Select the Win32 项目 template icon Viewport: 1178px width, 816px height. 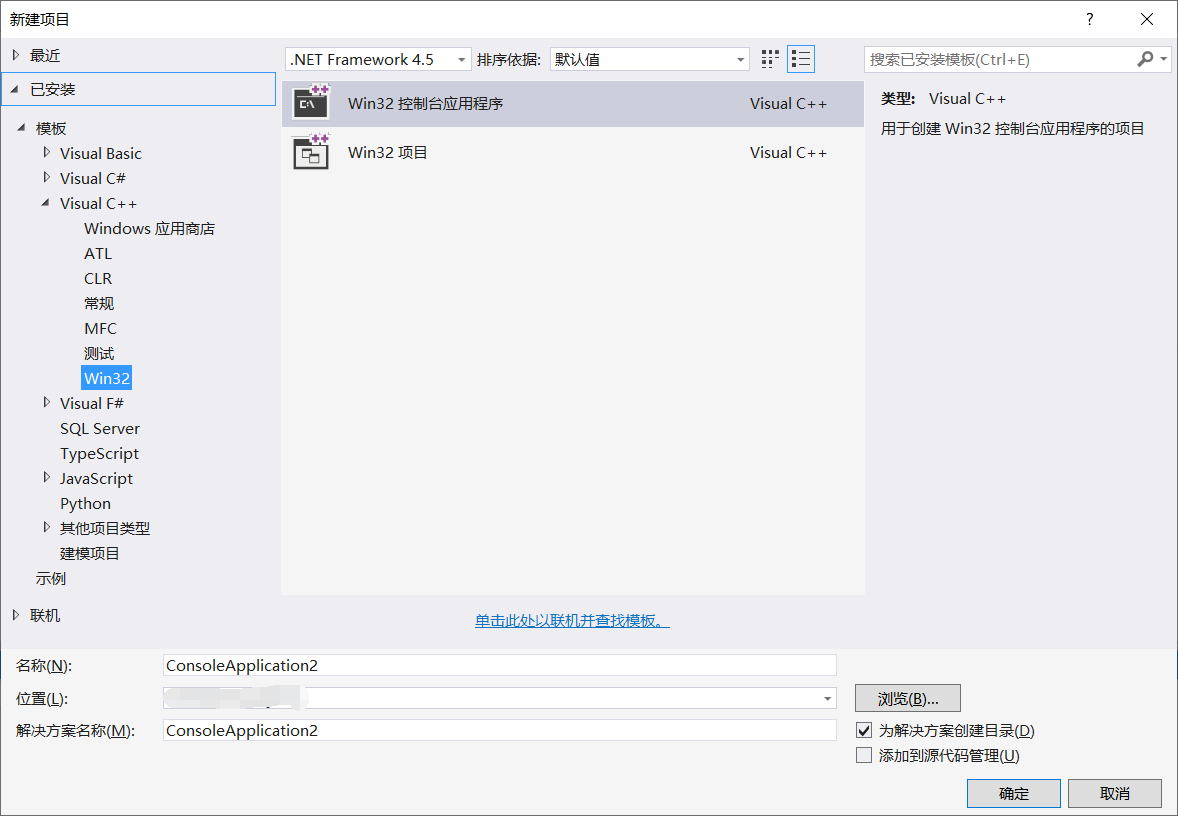click(x=311, y=153)
